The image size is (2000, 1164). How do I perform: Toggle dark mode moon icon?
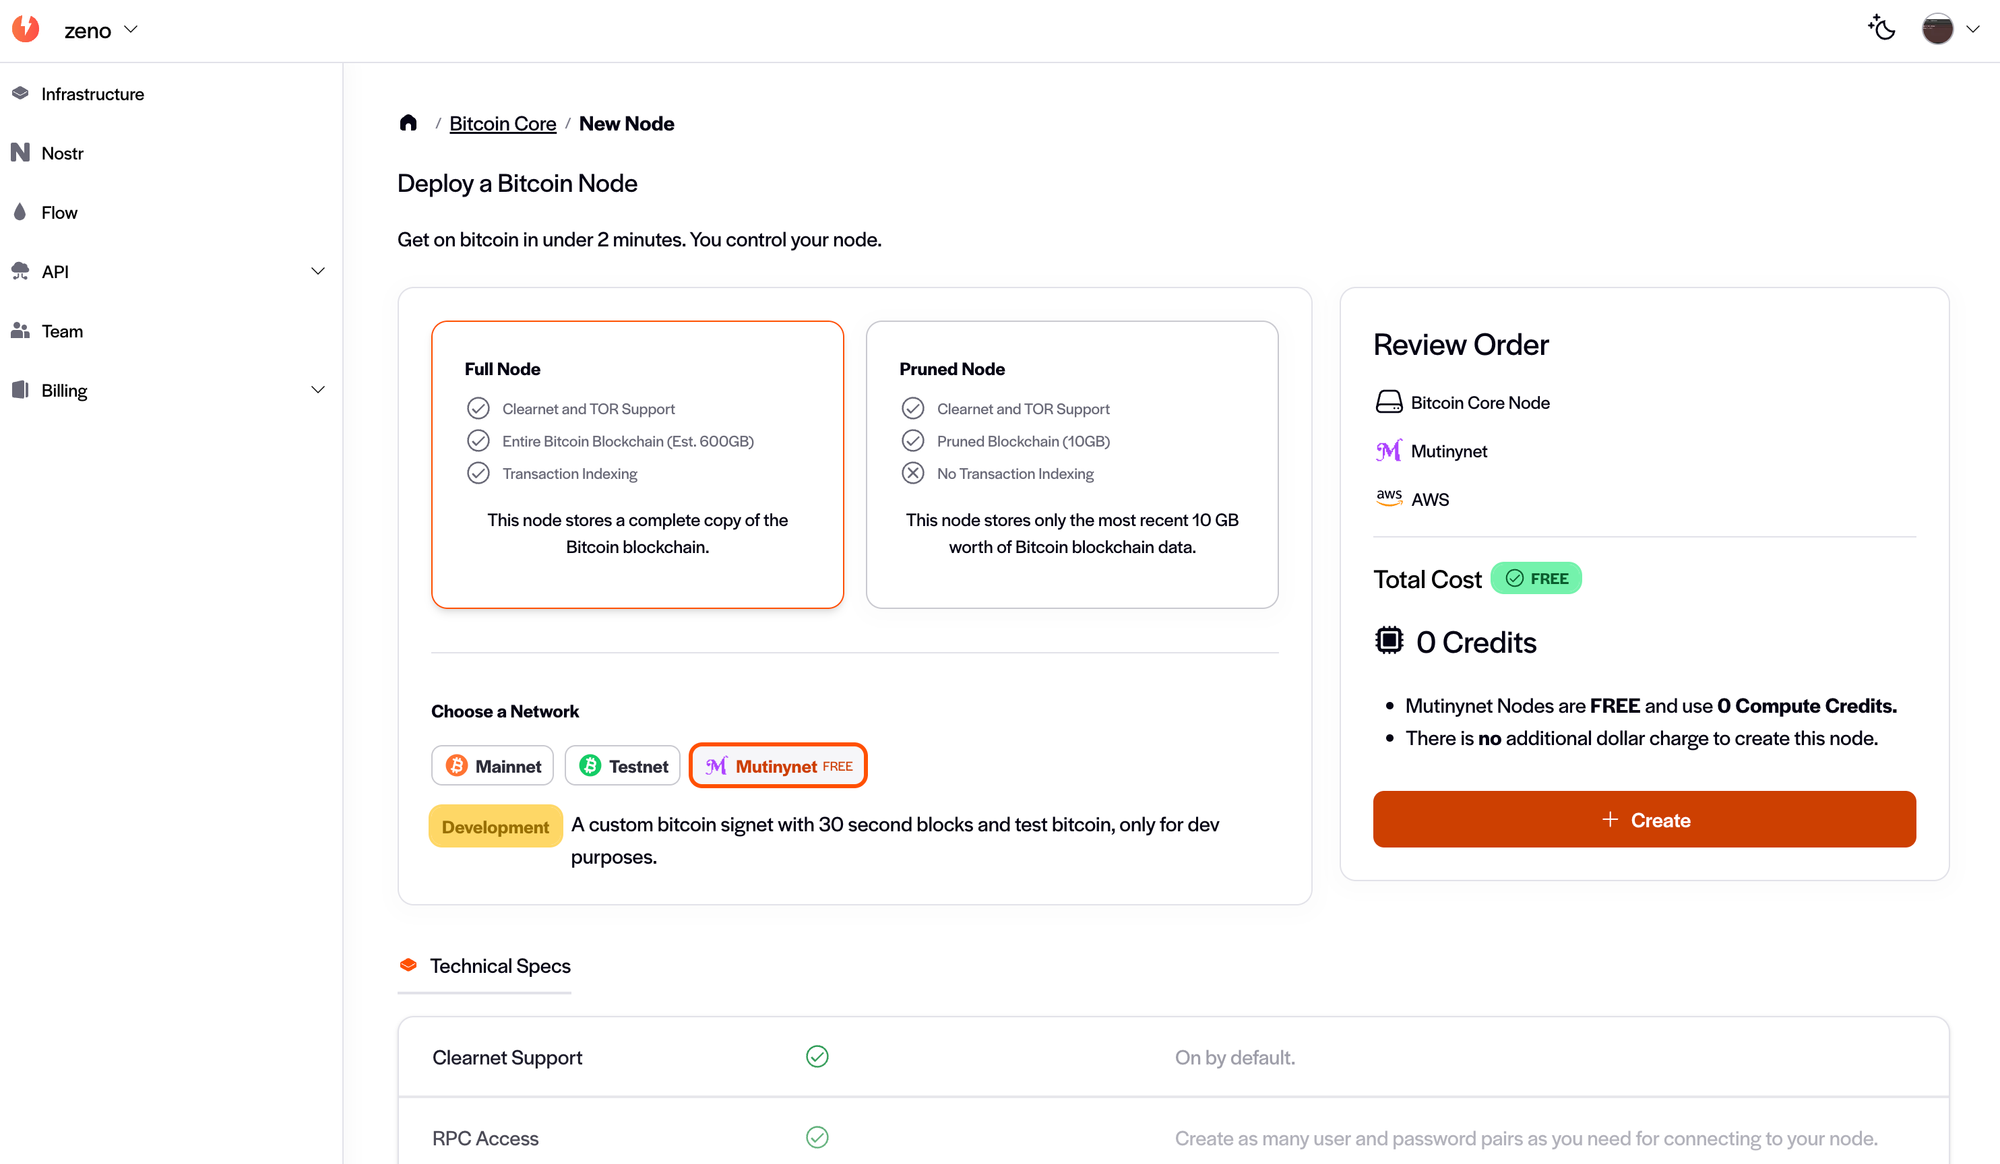(1881, 28)
